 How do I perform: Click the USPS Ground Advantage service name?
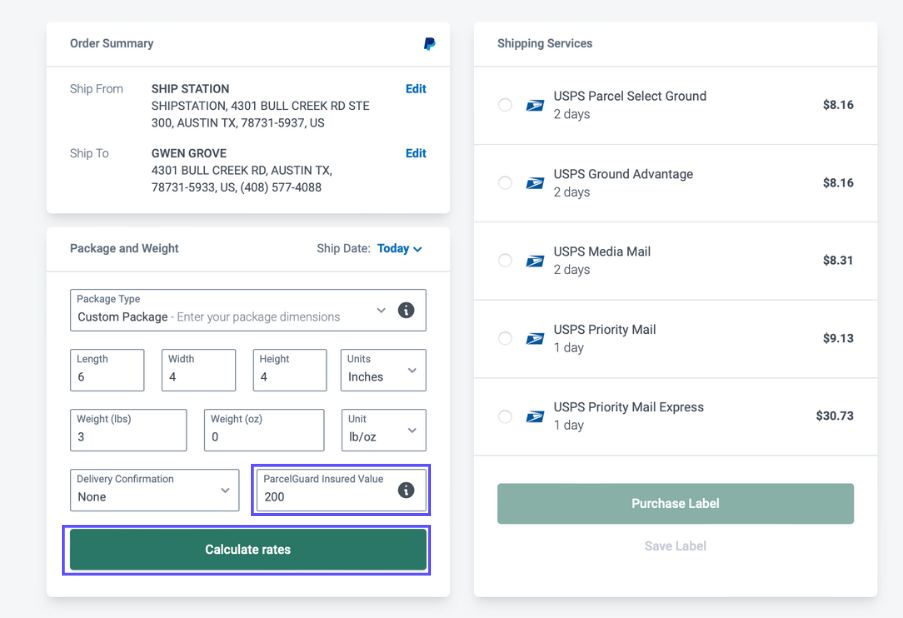[x=623, y=174]
